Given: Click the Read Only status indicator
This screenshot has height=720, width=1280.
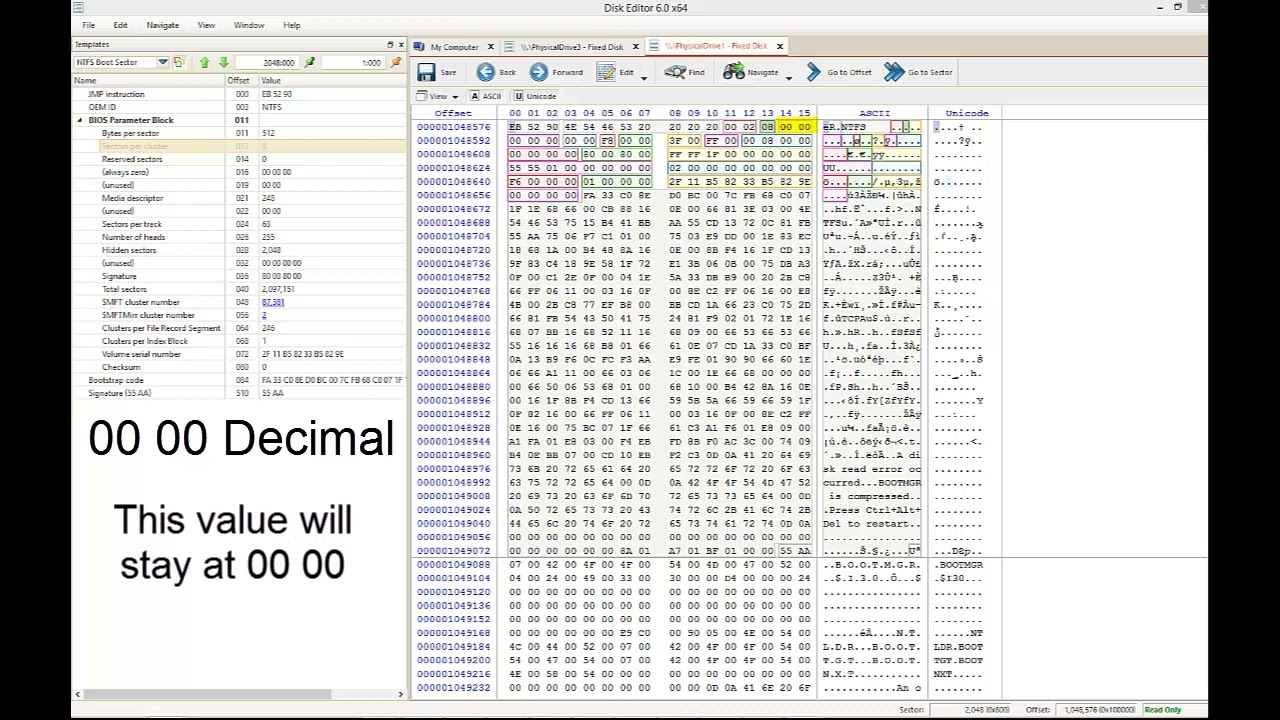Looking at the screenshot, I should point(1162,710).
